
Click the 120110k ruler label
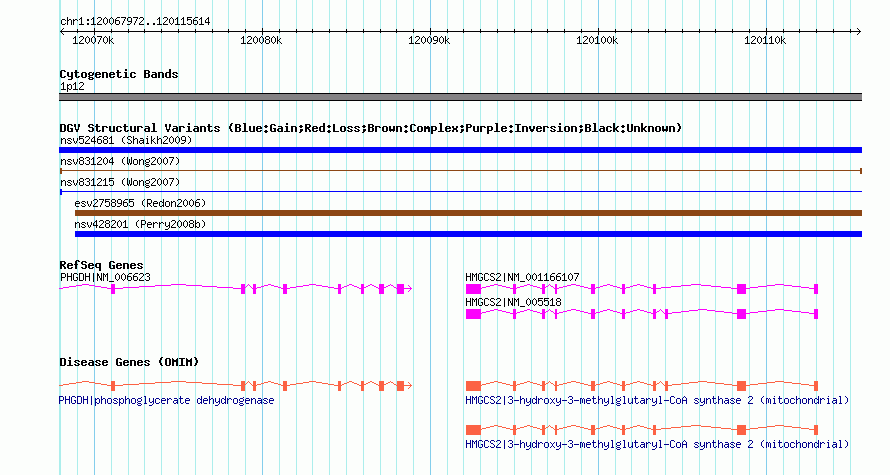coord(765,41)
